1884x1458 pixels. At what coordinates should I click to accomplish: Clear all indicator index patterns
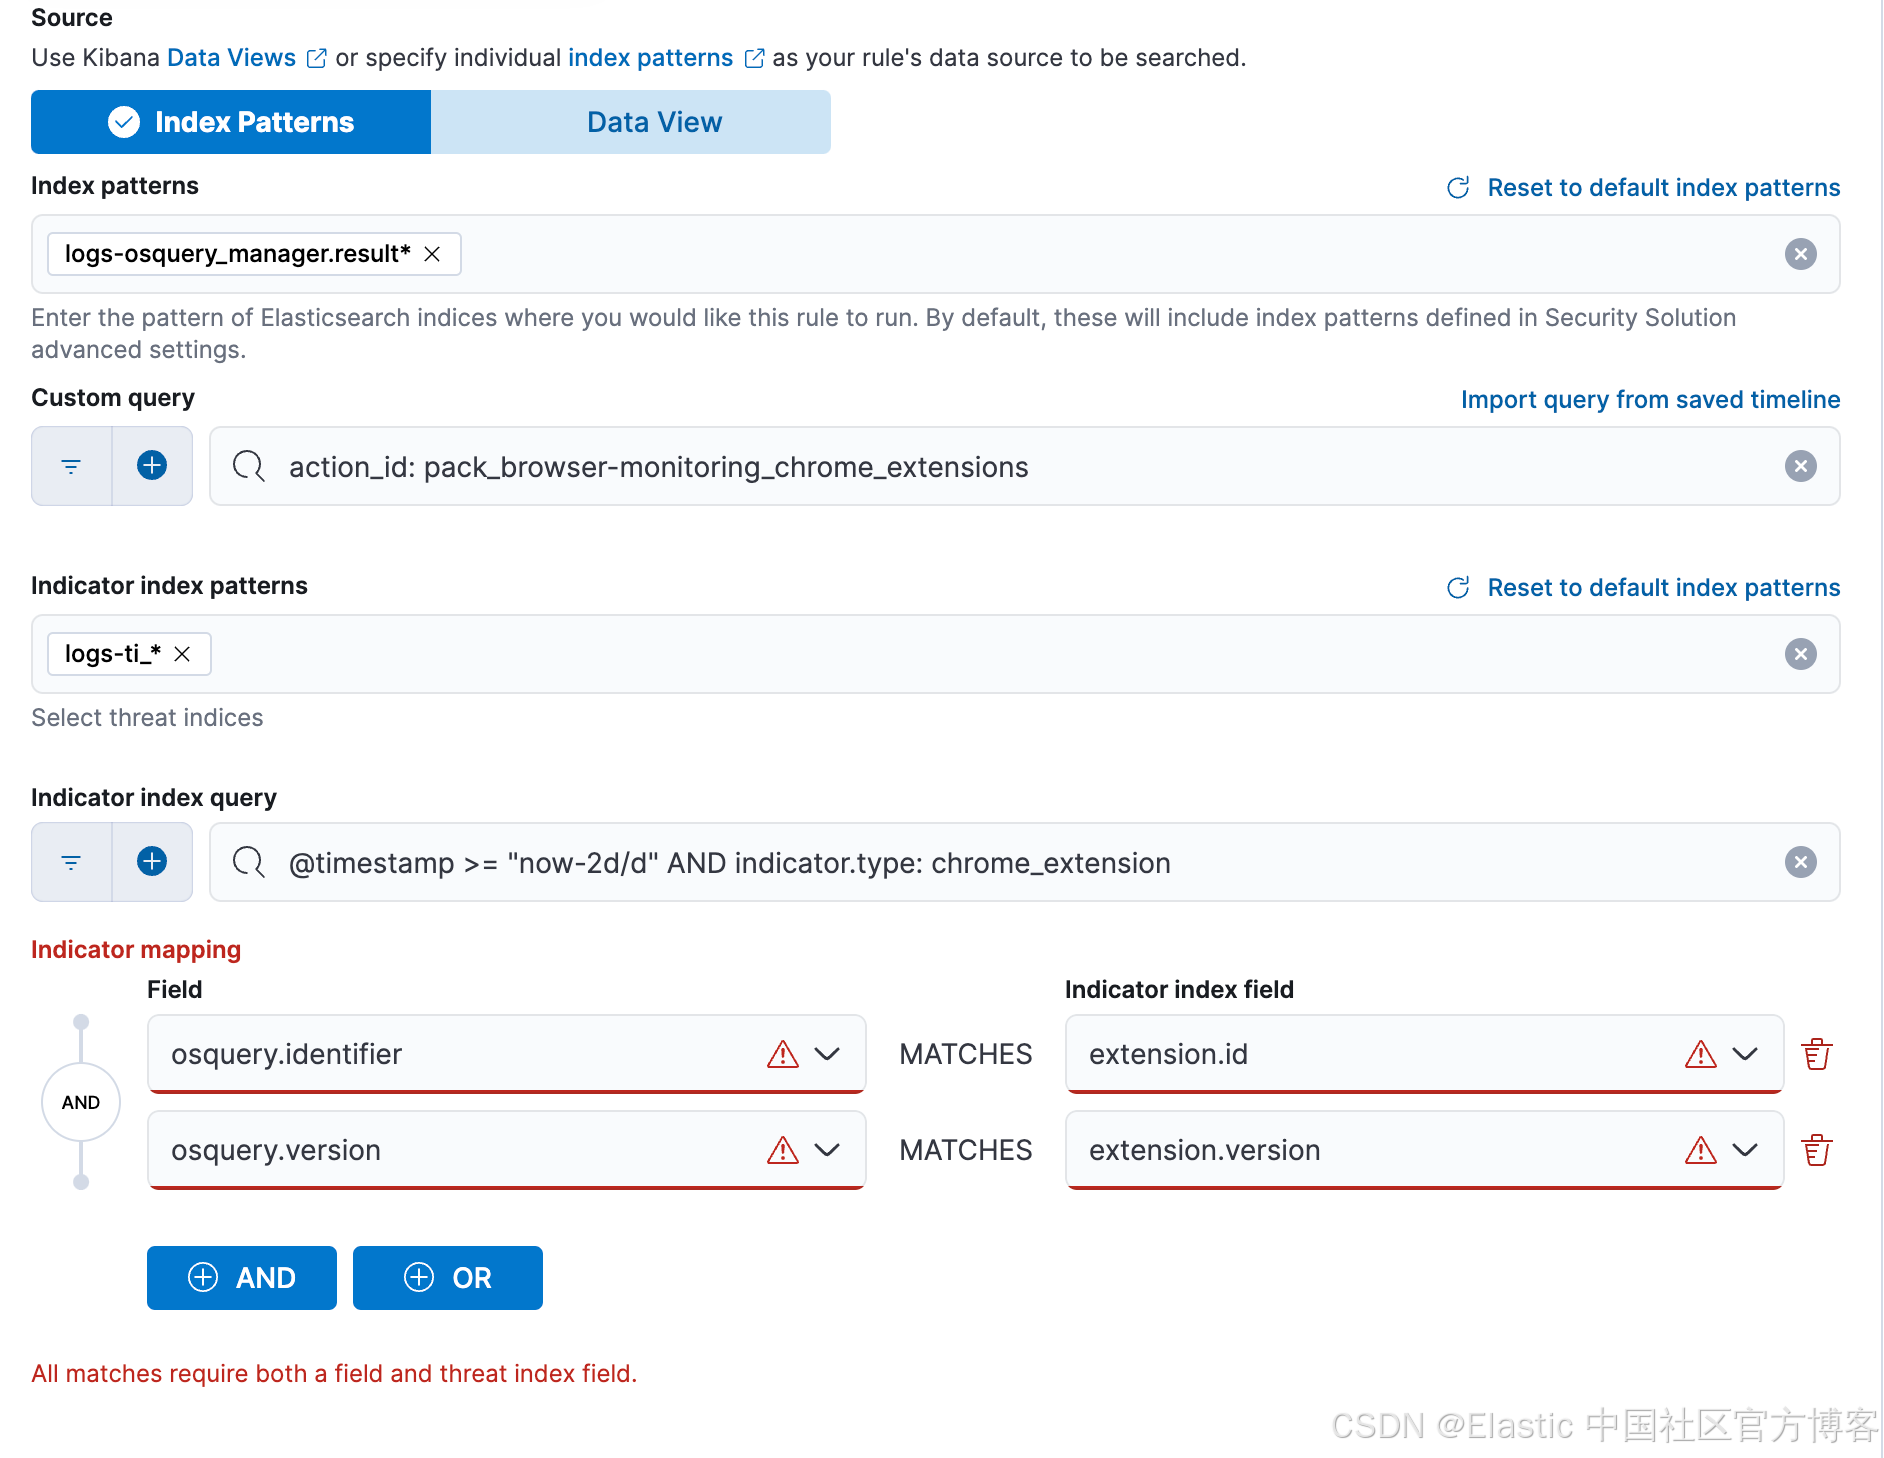pos(1800,654)
